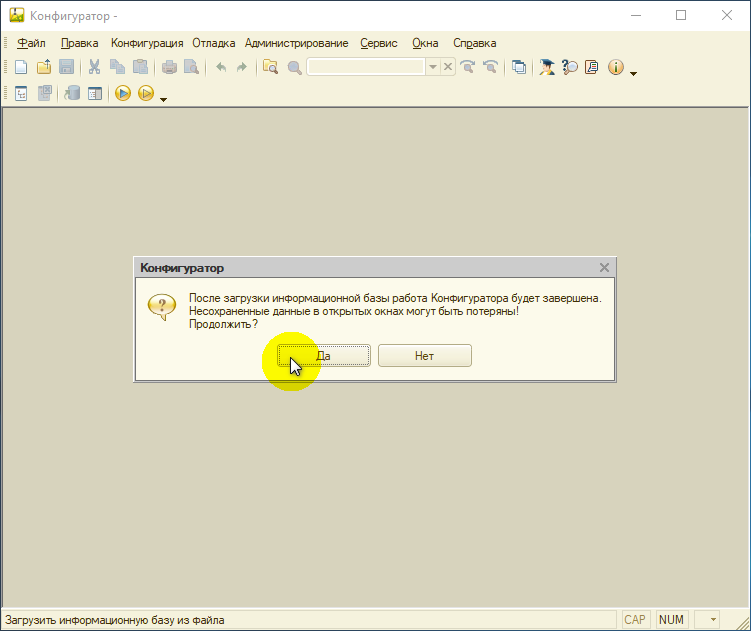
Task: Open the Файл menu
Action: [x=31, y=43]
